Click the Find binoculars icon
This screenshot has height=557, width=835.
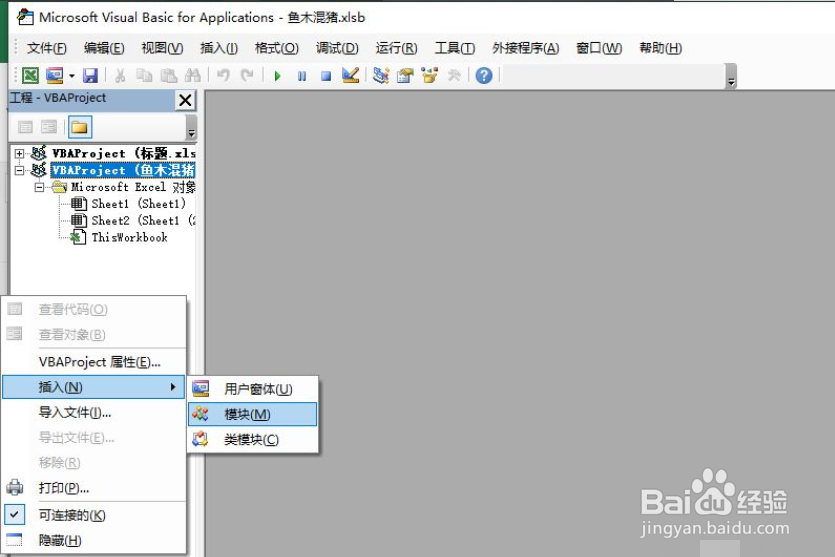(192, 76)
